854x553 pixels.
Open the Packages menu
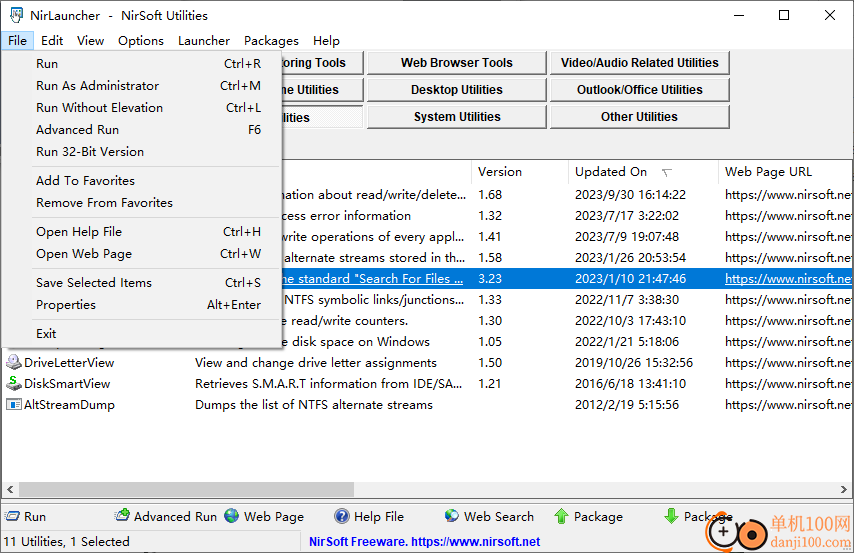pyautogui.click(x=271, y=41)
